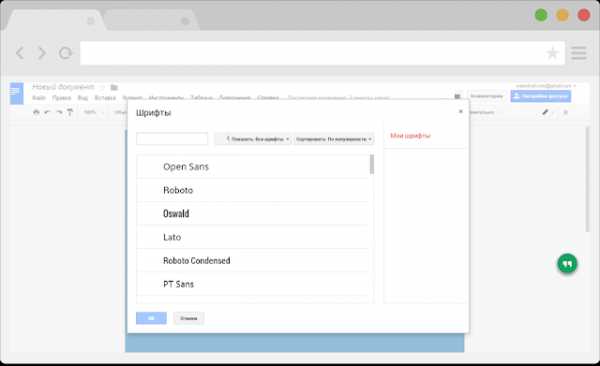Click the Мои шрифты heading
Image resolution: width=600 pixels, height=366 pixels.
tap(410, 136)
